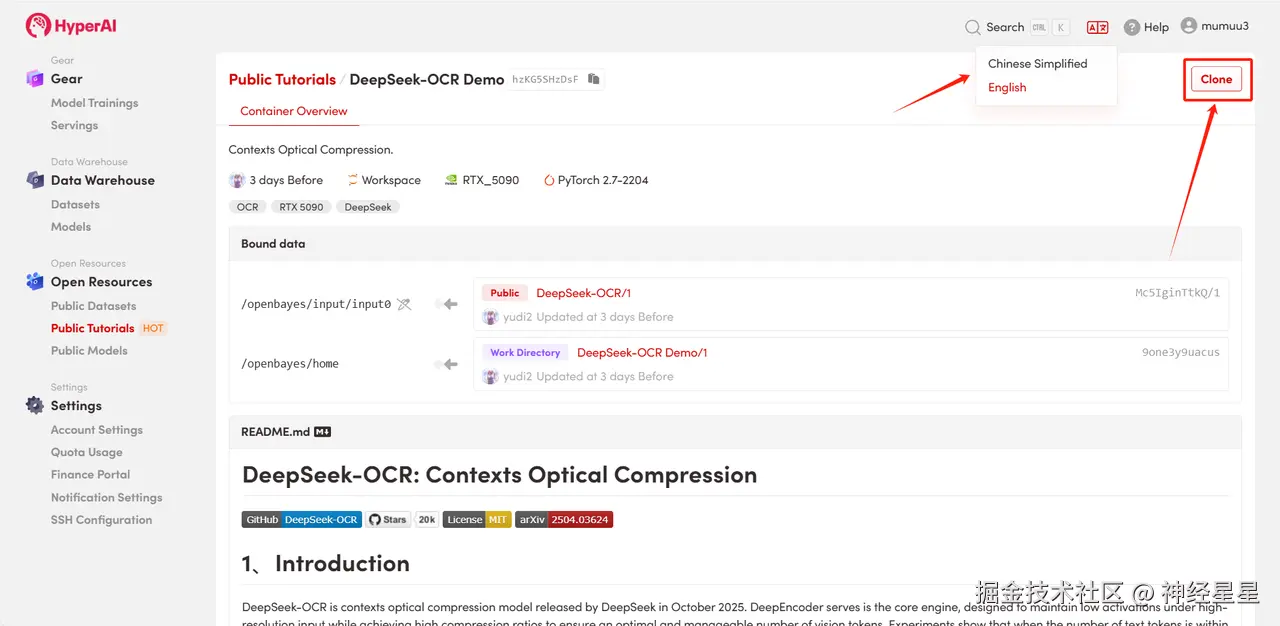Click the HOT badge beside Public Tutorials
Screen dimensions: 1280x626
pyautogui.click(x=153, y=328)
